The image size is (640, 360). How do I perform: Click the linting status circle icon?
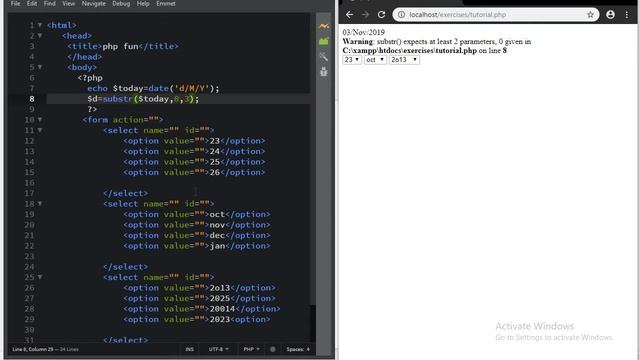pos(272,349)
